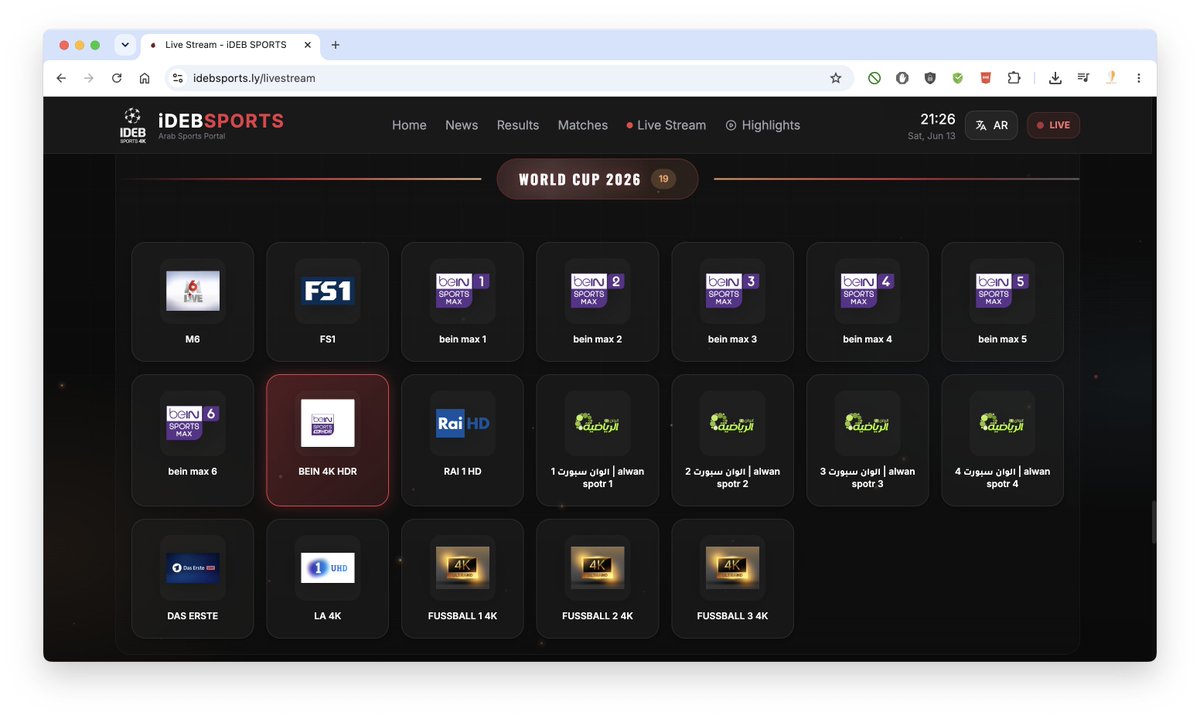Image resolution: width=1200 pixels, height=719 pixels.
Task: Open the DAS ERSTE channel
Action: [192, 578]
